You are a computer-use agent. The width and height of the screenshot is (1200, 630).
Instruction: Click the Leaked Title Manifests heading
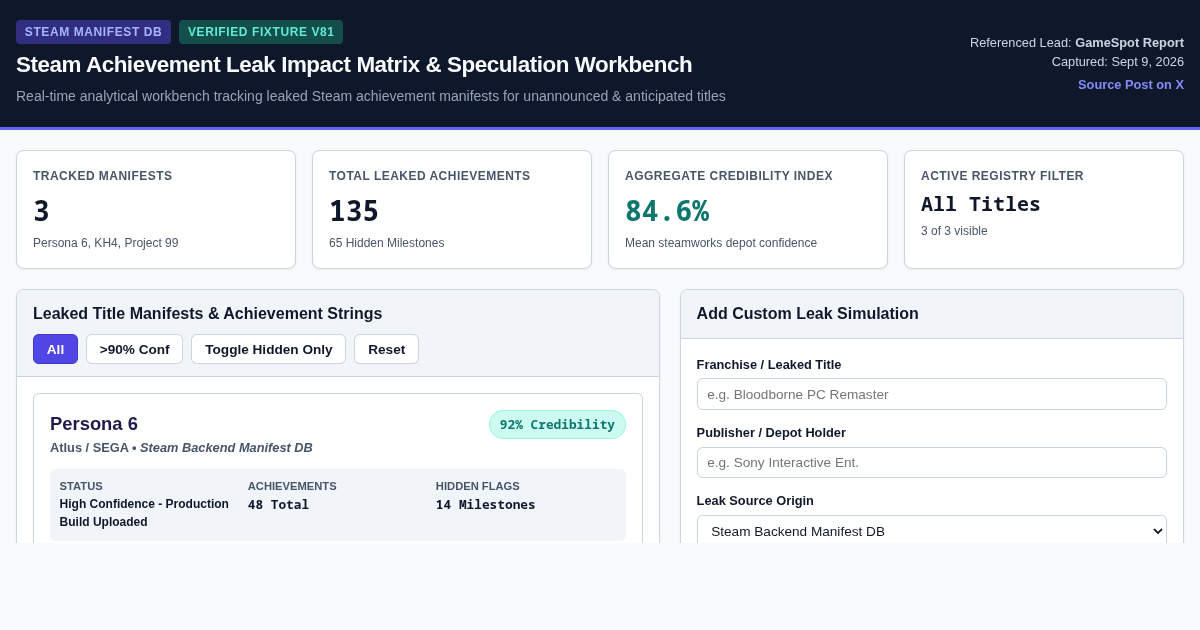pos(207,314)
